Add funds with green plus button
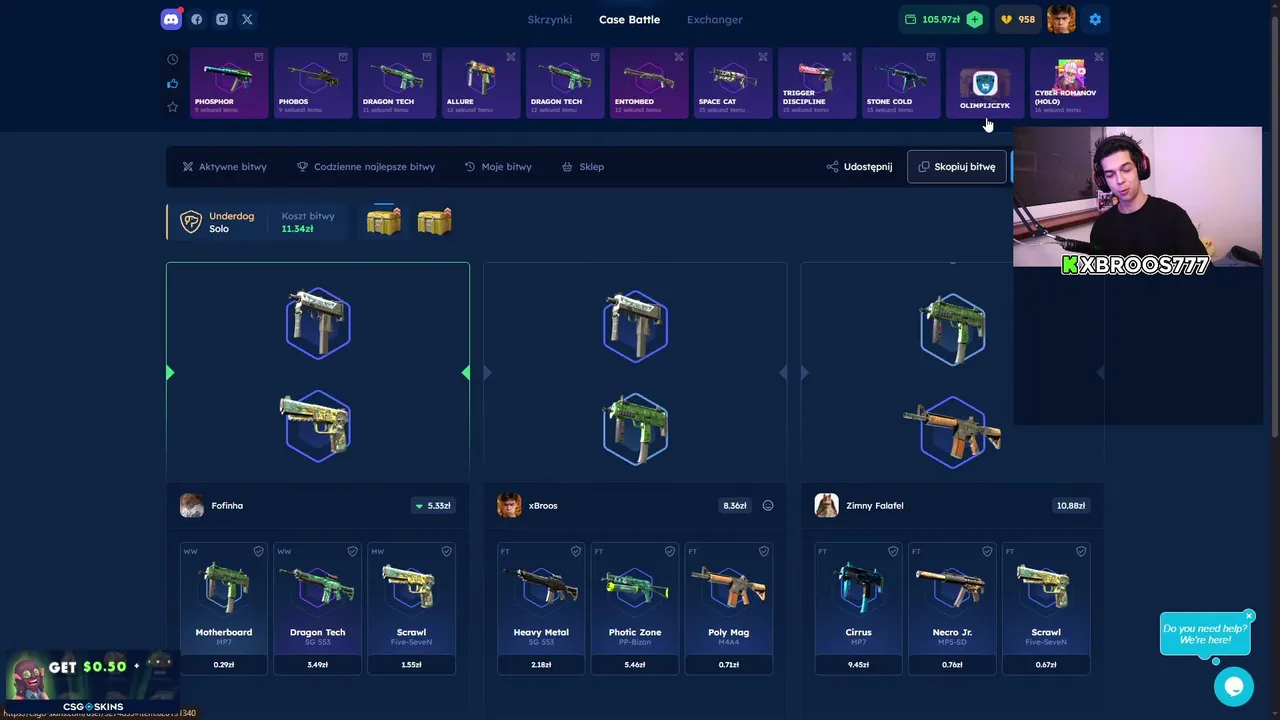Viewport: 1280px width, 720px height. 974,19
